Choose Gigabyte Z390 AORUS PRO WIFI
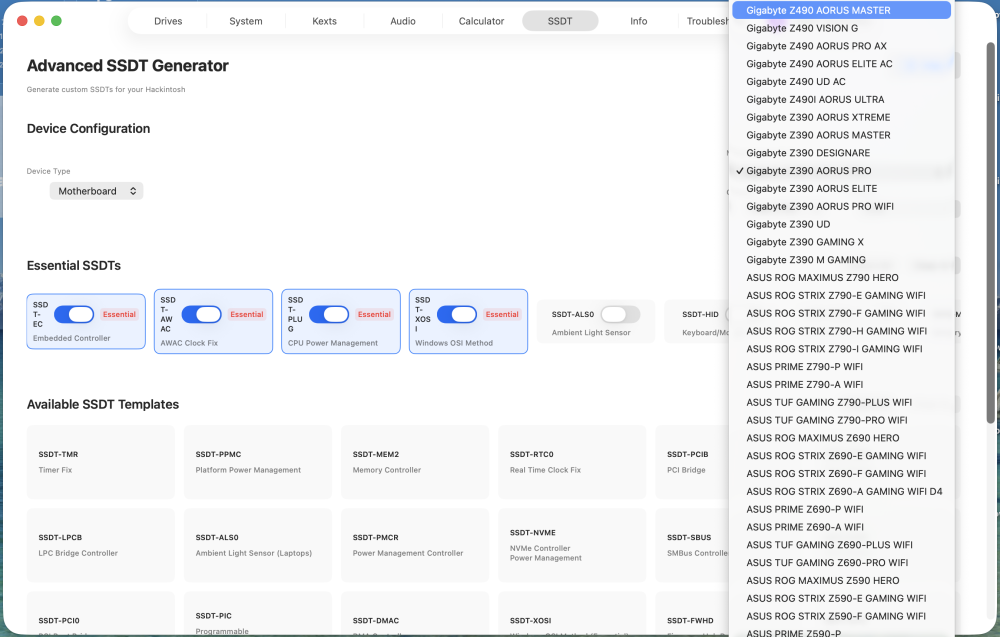The image size is (1000, 637). [x=841, y=207]
